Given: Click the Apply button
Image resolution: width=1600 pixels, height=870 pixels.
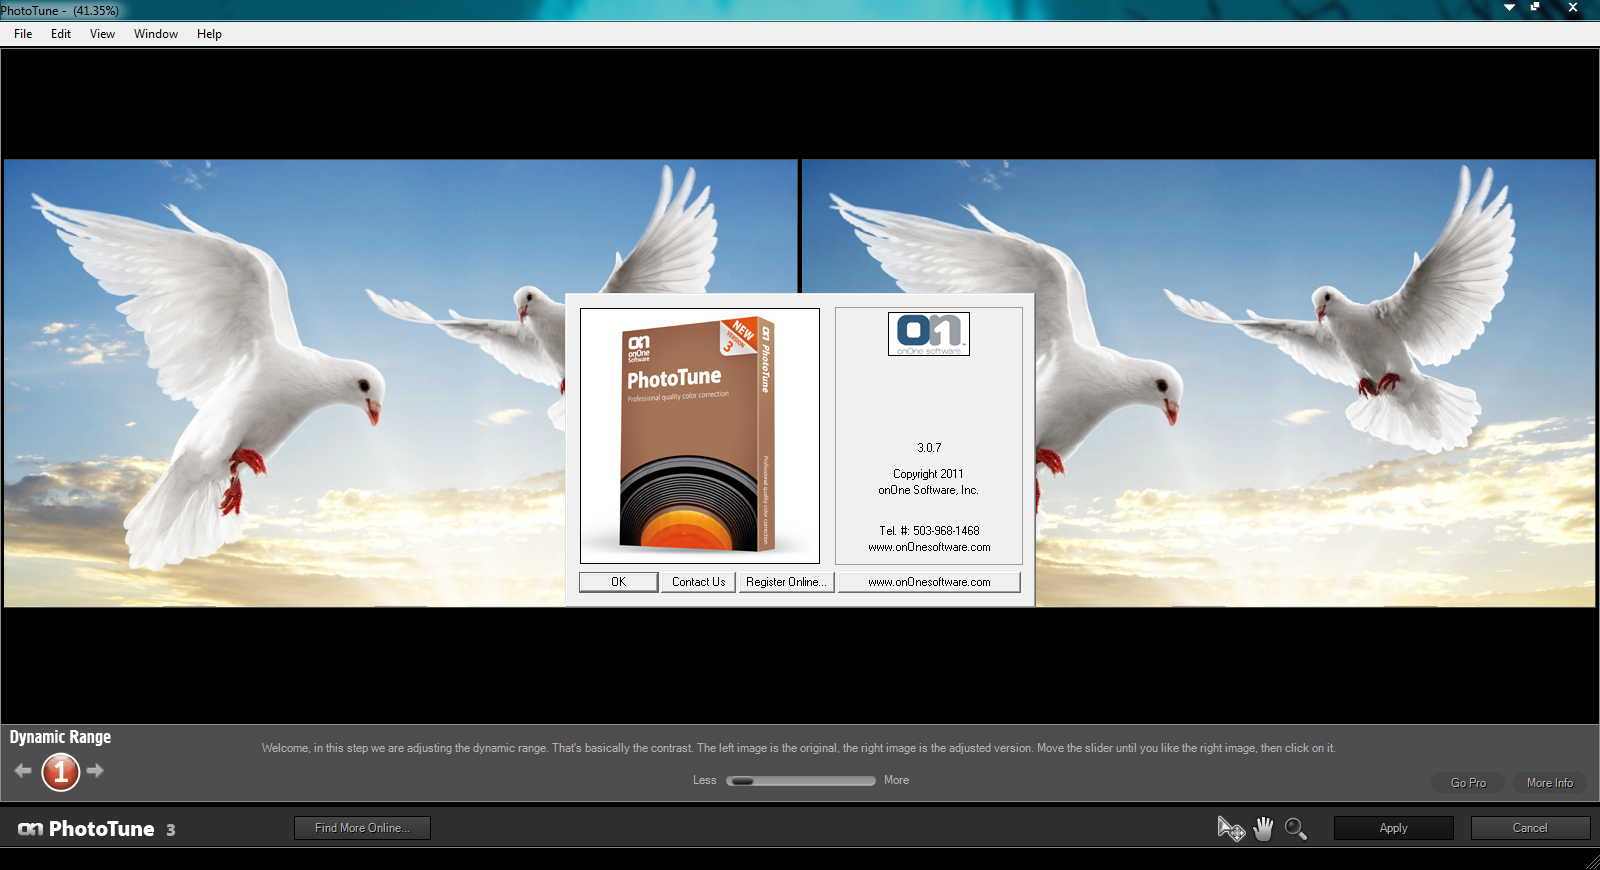Looking at the screenshot, I should 1393,828.
